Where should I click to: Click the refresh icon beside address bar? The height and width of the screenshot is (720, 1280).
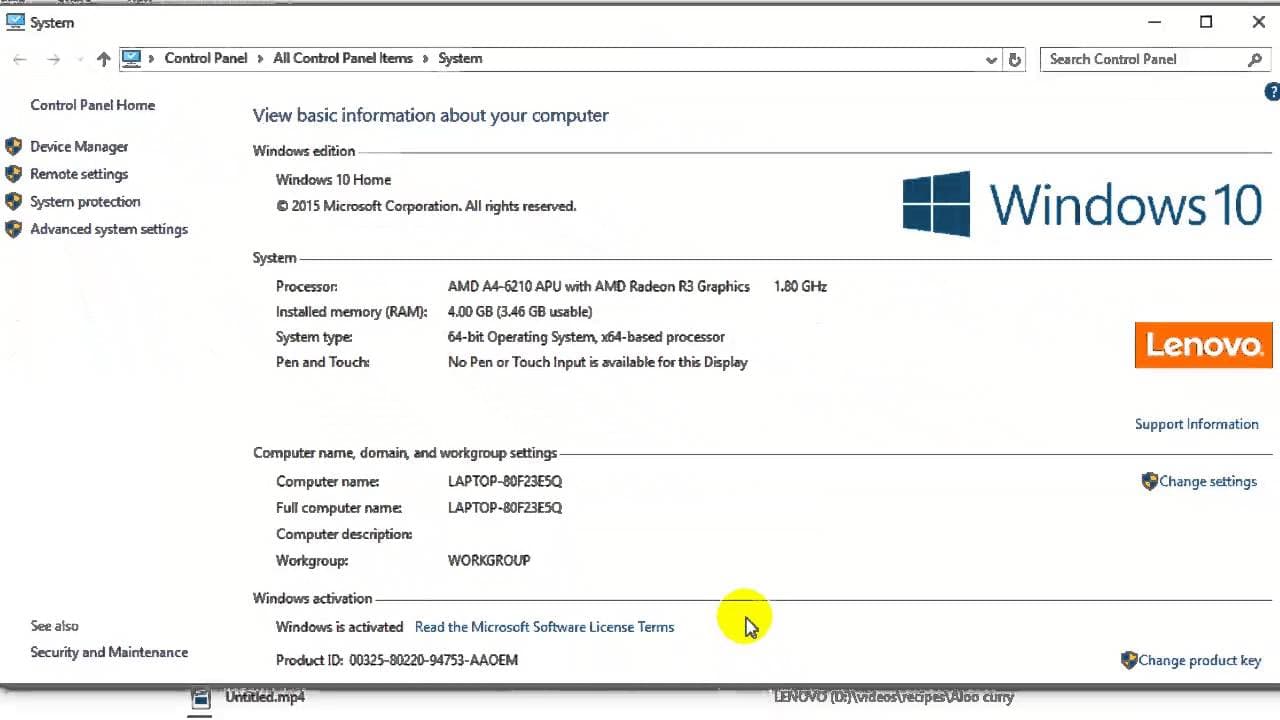point(1014,59)
